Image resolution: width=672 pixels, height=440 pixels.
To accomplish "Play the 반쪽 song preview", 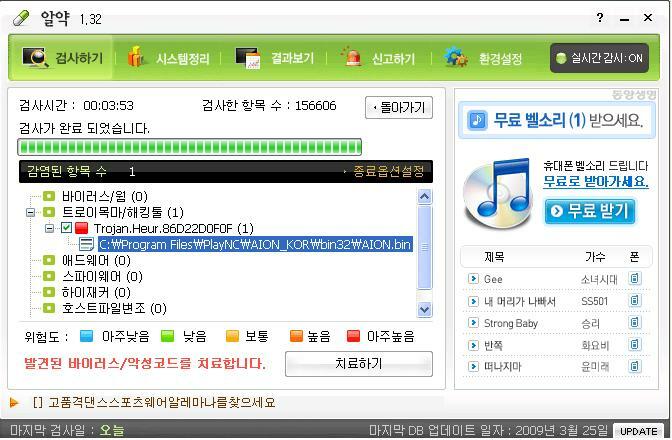I will (x=473, y=344).
